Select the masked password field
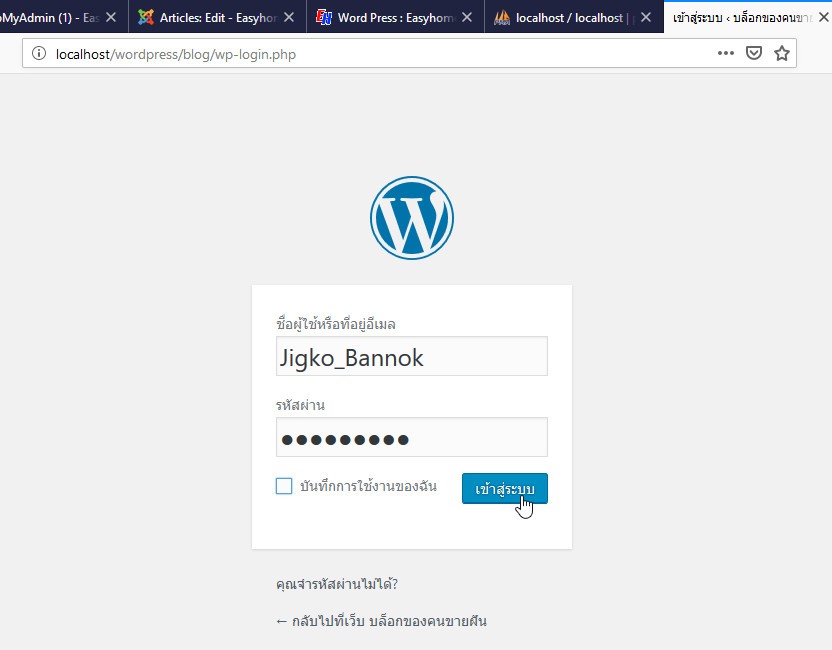The height and width of the screenshot is (650, 832). click(x=411, y=437)
